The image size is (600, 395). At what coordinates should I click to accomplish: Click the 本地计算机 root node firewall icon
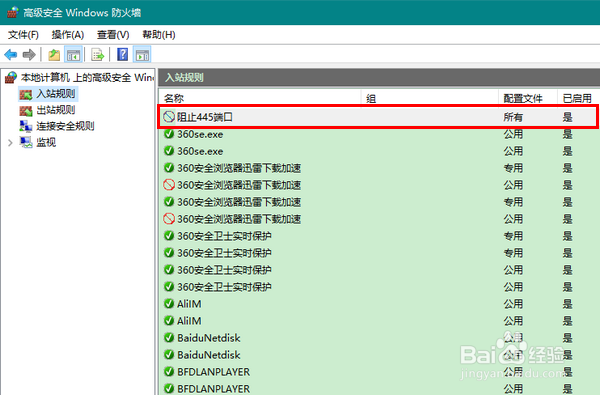coord(11,77)
